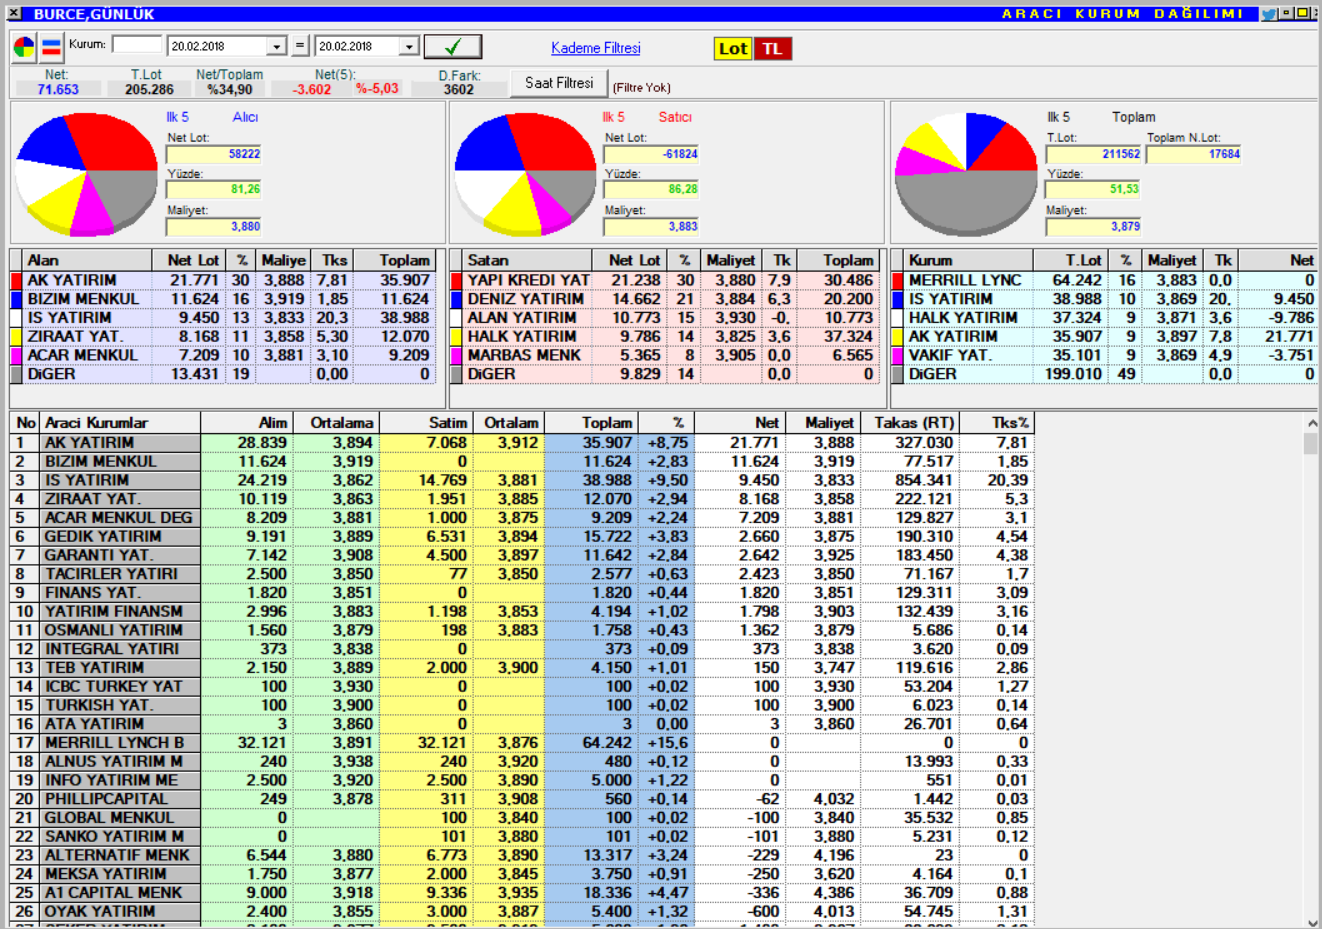The image size is (1322, 929).
Task: Click the magenta swatch beside ACAR MENKUL
Action: 16,356
